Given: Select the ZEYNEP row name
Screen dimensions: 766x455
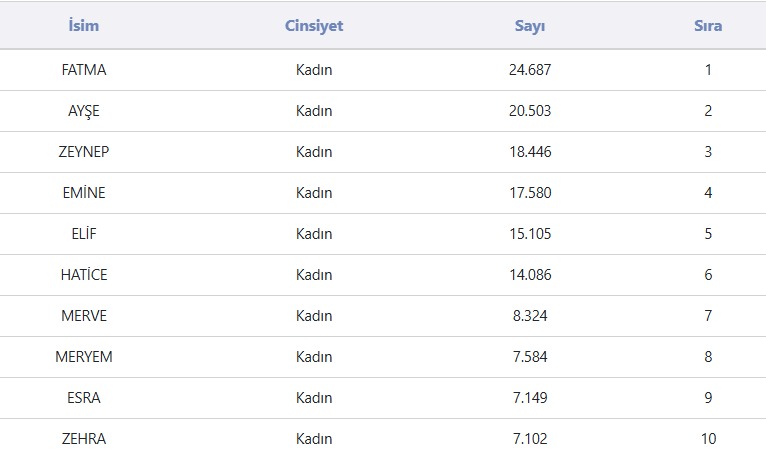Looking at the screenshot, I should (83, 152).
